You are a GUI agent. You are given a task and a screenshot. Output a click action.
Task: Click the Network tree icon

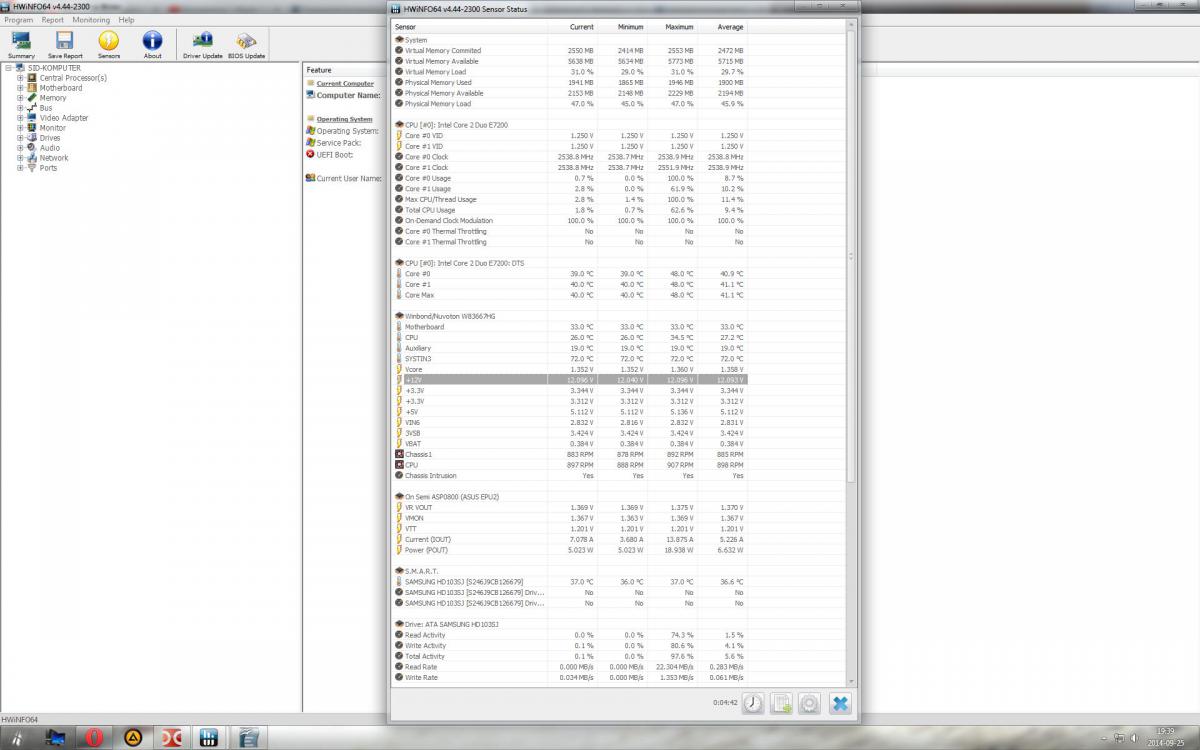coord(32,158)
